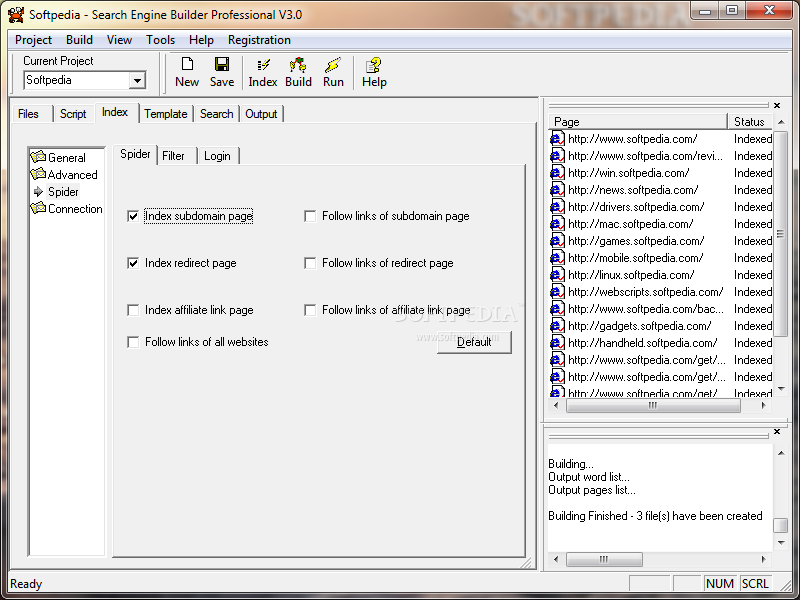Image resolution: width=800 pixels, height=600 pixels.
Task: Click the Build toolbar icon
Action: tap(298, 65)
